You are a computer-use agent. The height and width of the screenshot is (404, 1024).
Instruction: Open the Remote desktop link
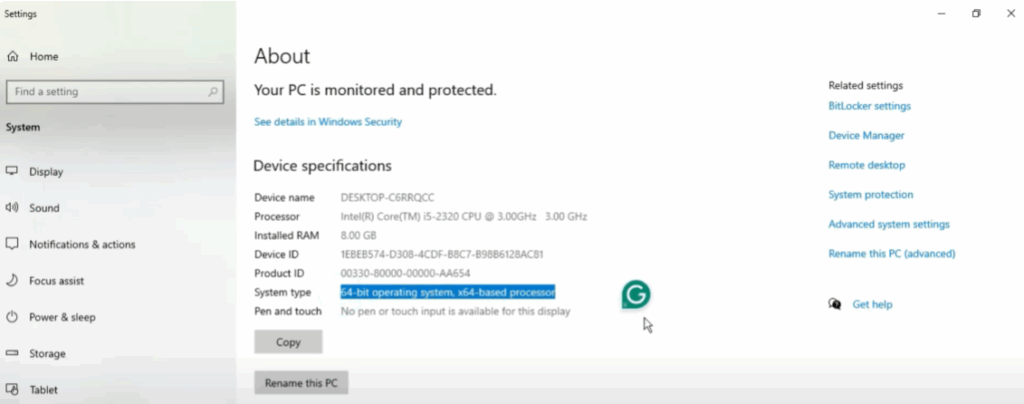866,165
